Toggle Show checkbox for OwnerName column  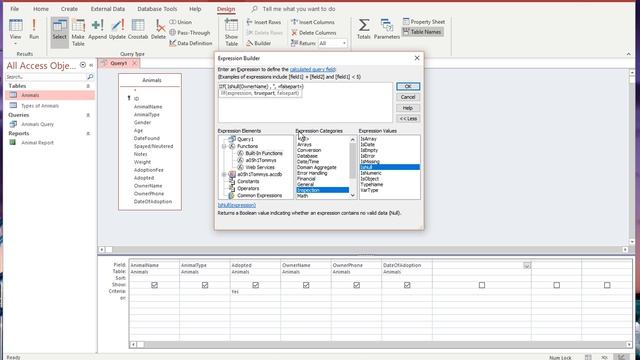click(x=306, y=285)
